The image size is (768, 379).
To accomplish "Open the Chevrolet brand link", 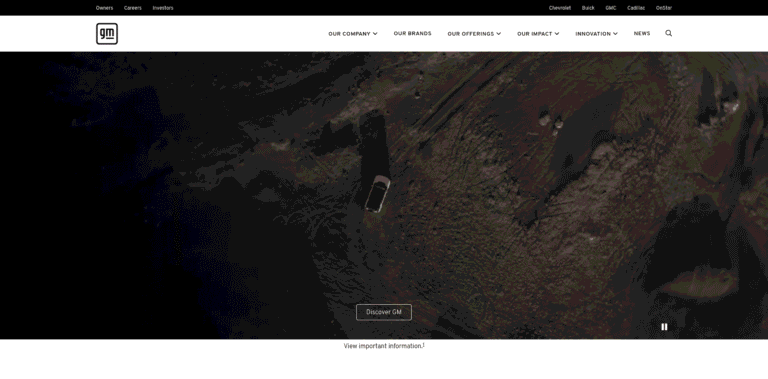I will [x=559, y=8].
